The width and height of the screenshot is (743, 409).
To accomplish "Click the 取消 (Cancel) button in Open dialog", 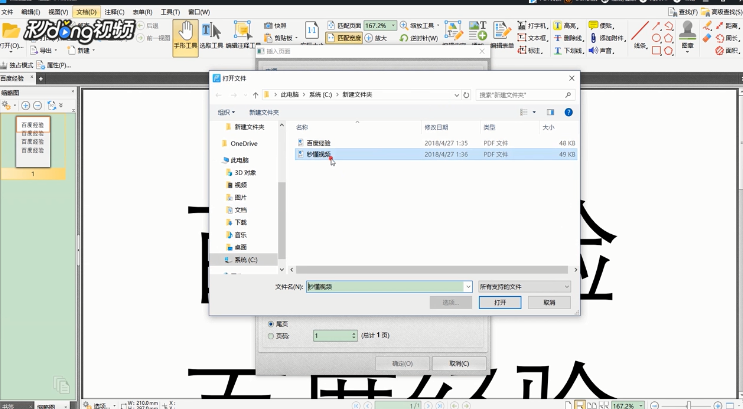I will click(549, 302).
